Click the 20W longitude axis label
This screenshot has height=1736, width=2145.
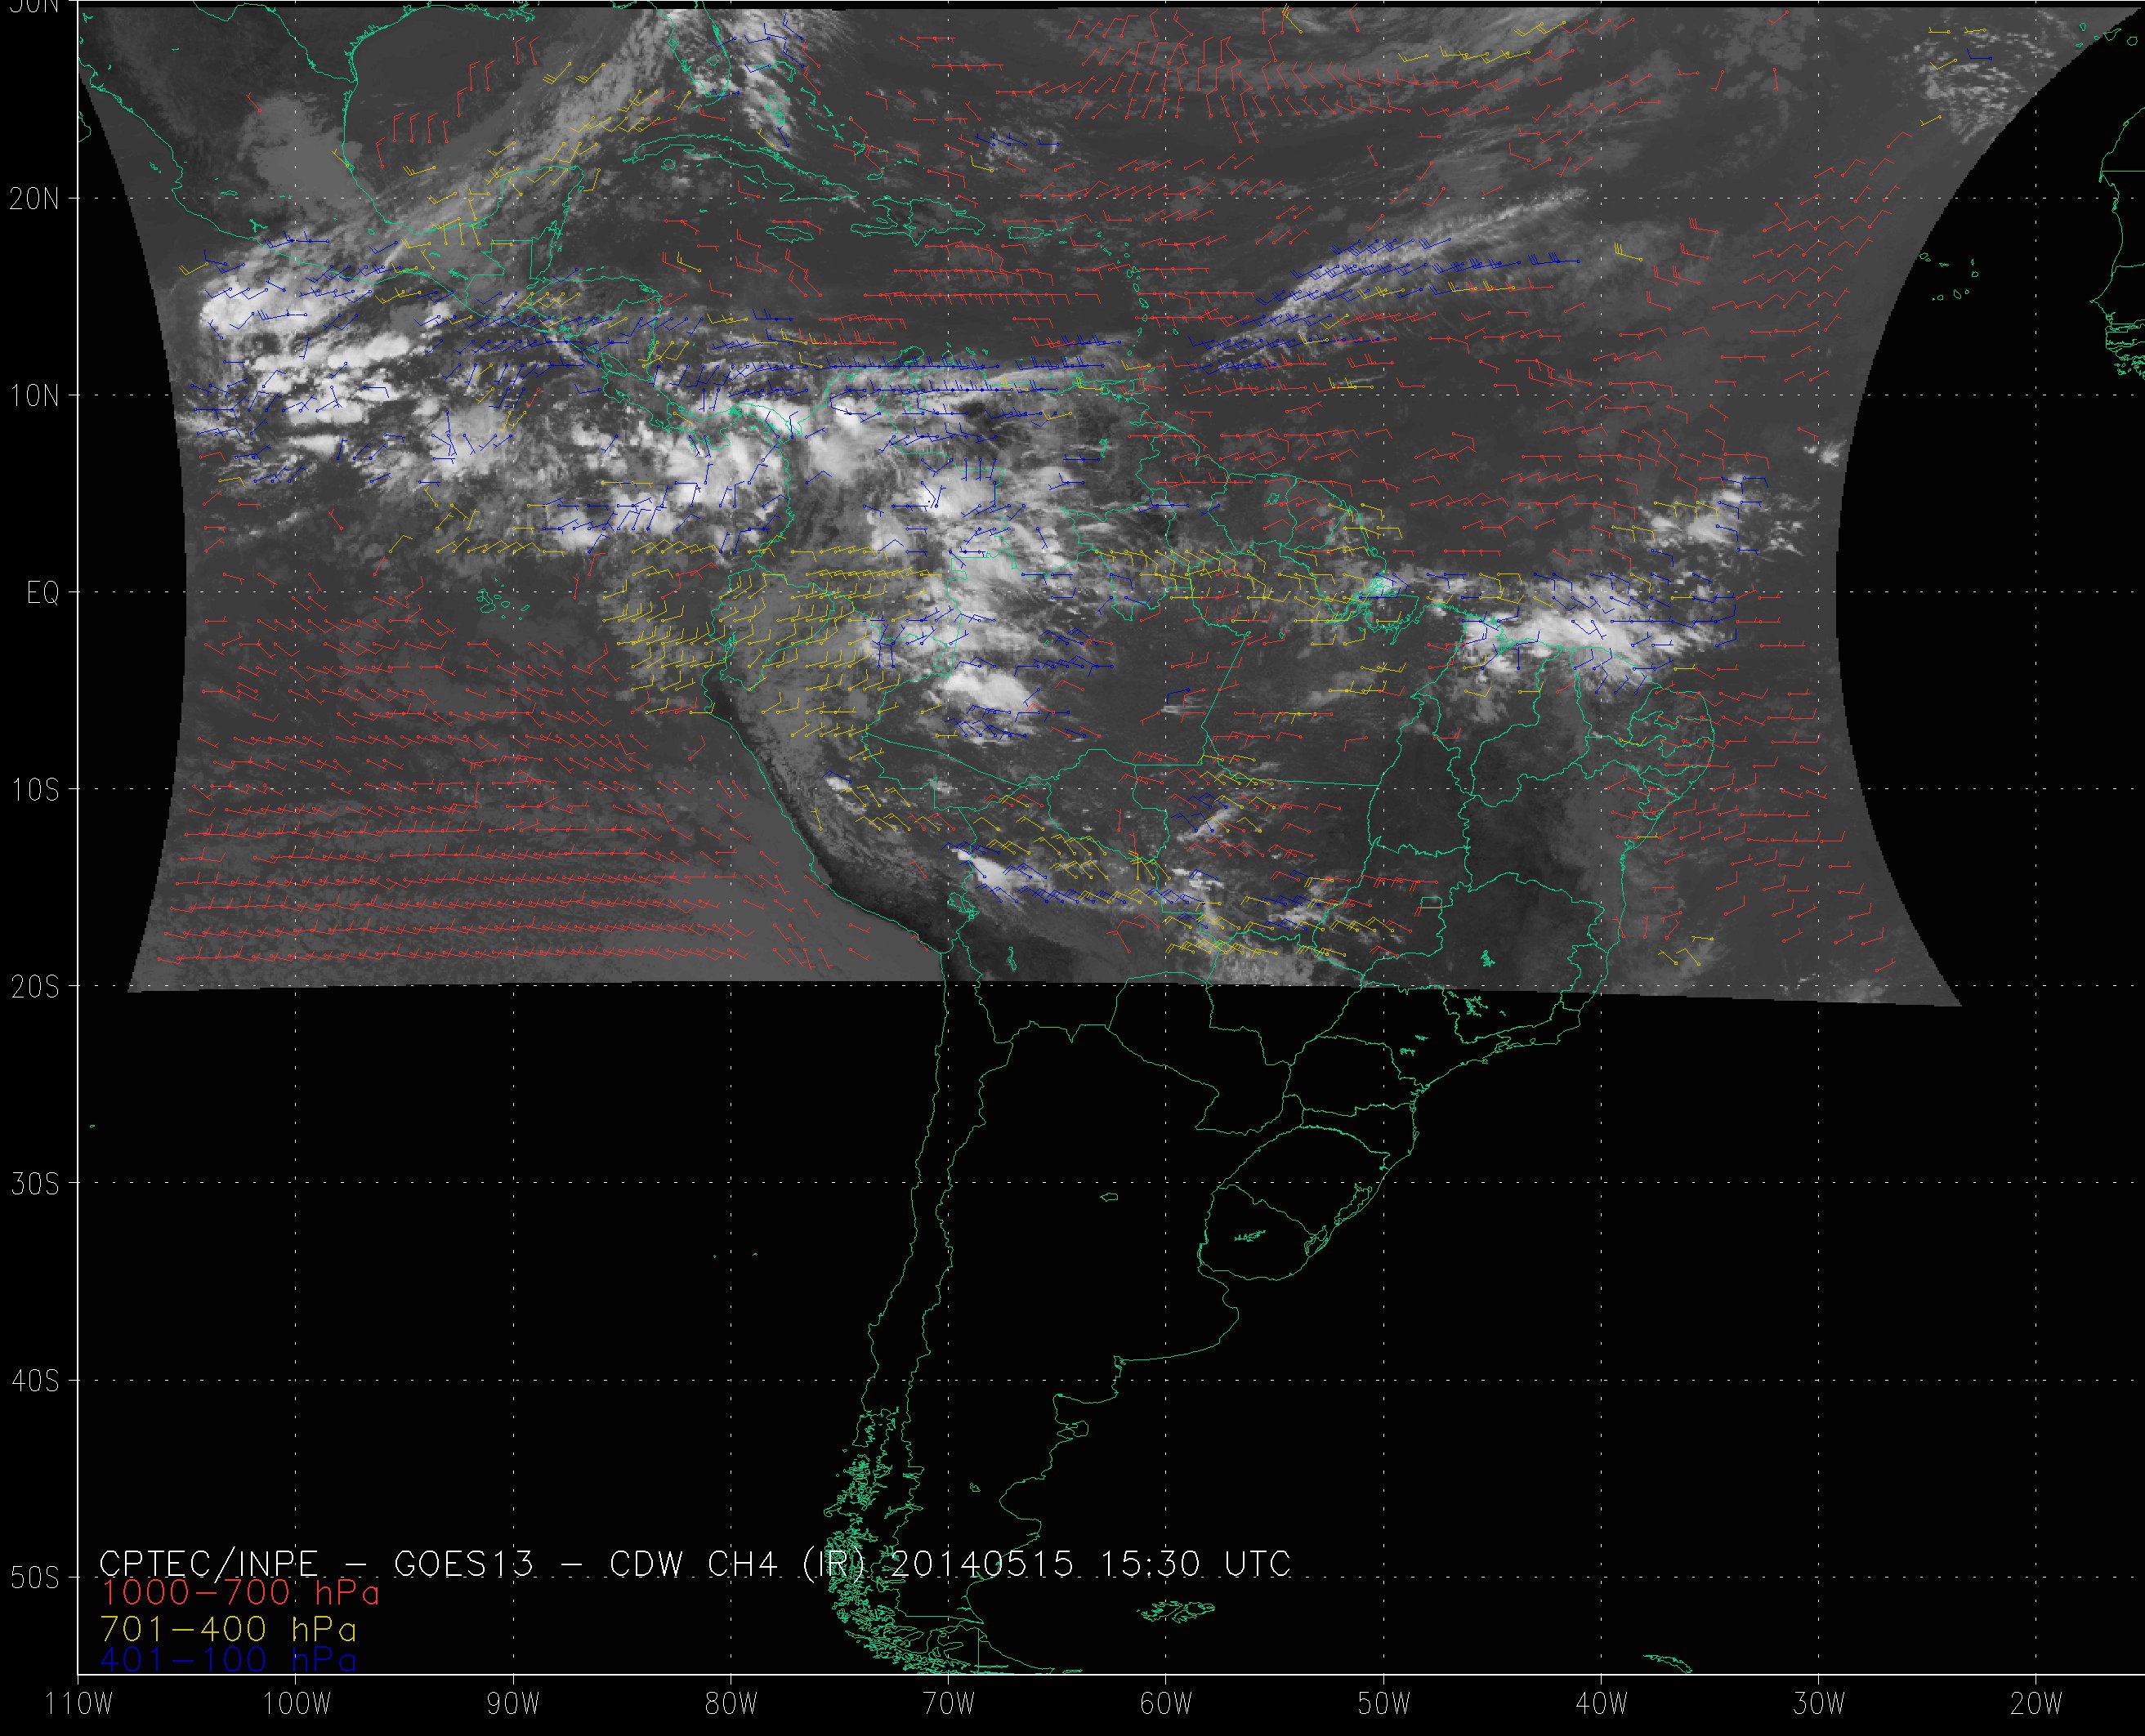(2036, 1704)
